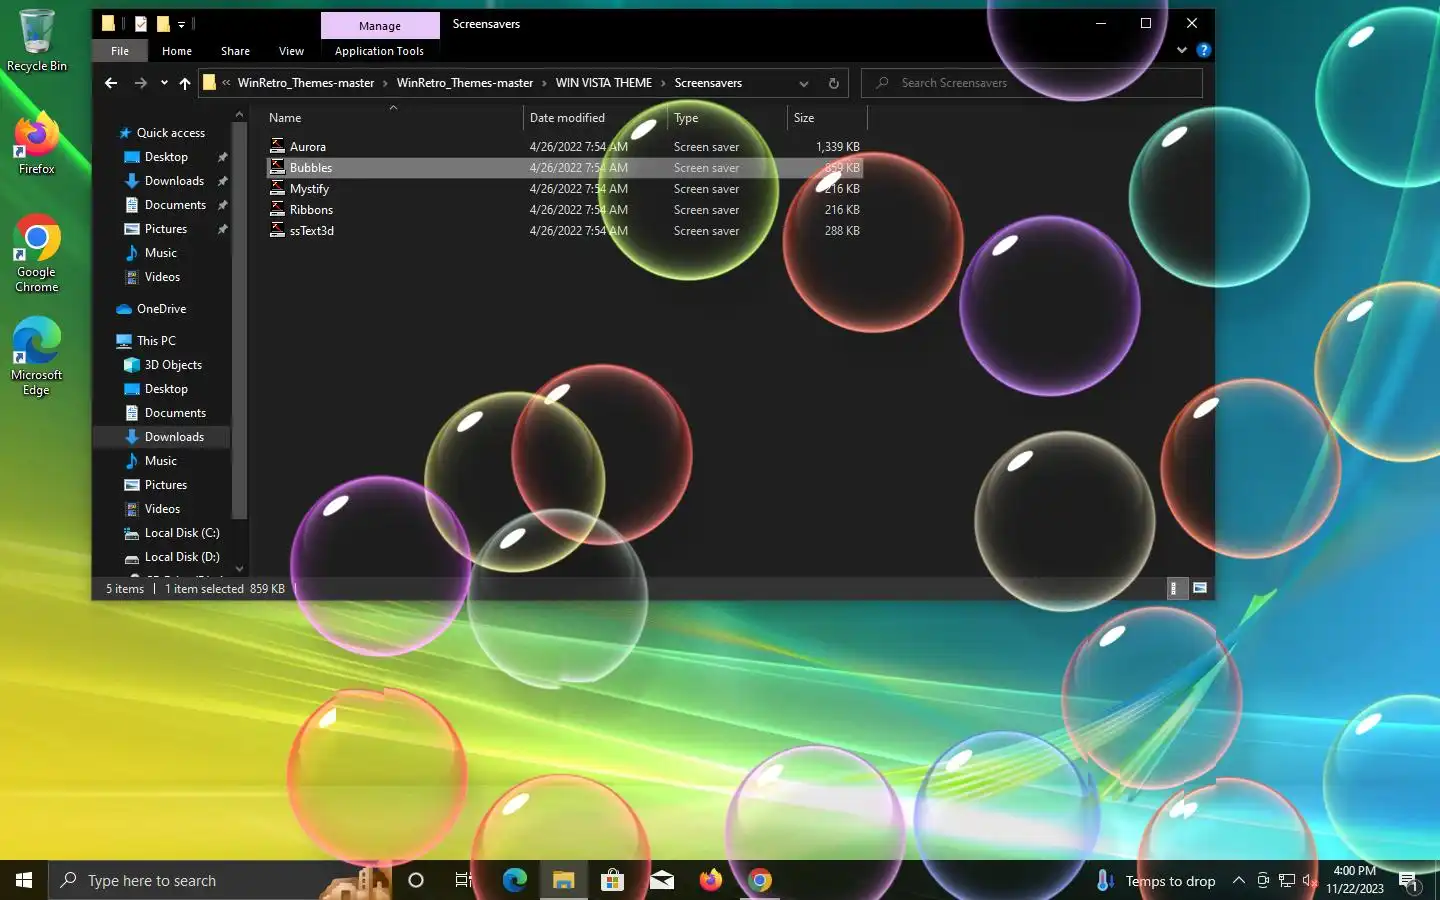Go back in File Explorer
Screen dimensions: 1440x900
point(111,83)
